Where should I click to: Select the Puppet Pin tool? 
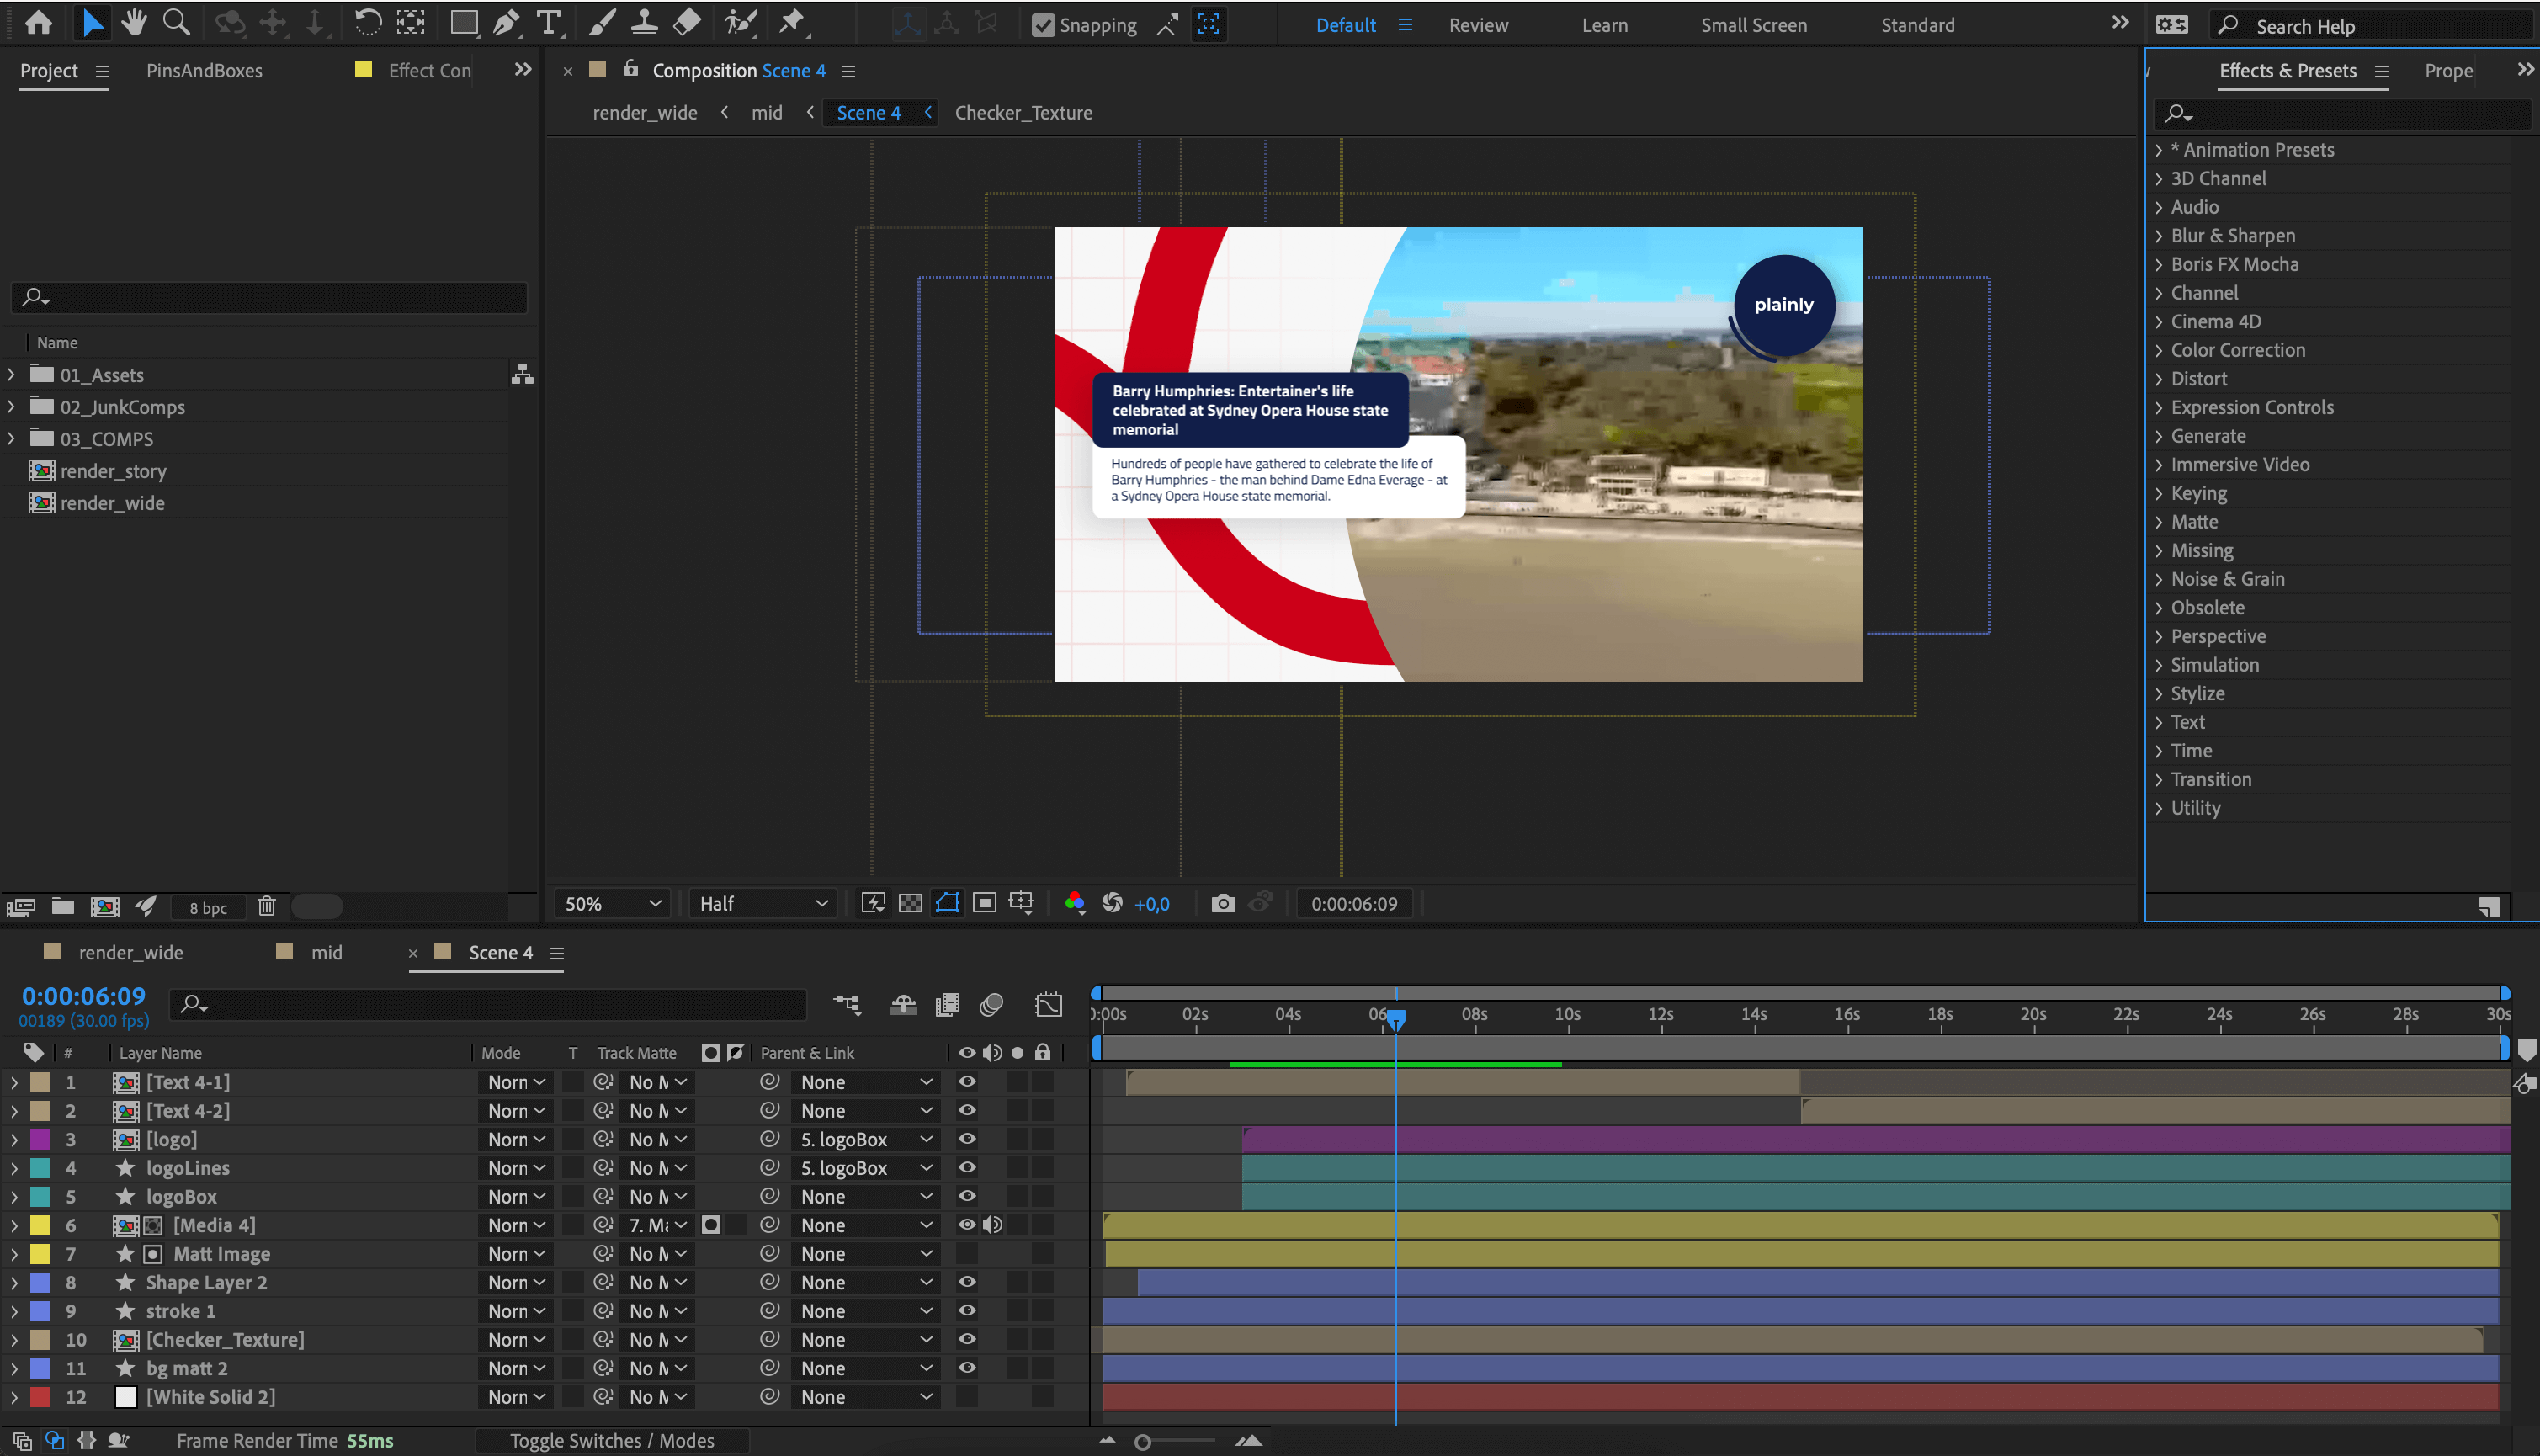790,22
